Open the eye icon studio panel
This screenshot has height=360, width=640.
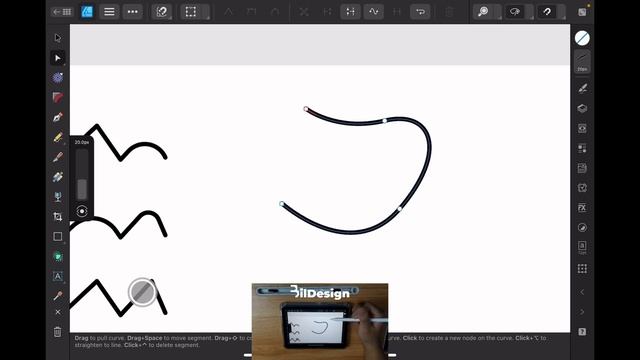[582, 128]
